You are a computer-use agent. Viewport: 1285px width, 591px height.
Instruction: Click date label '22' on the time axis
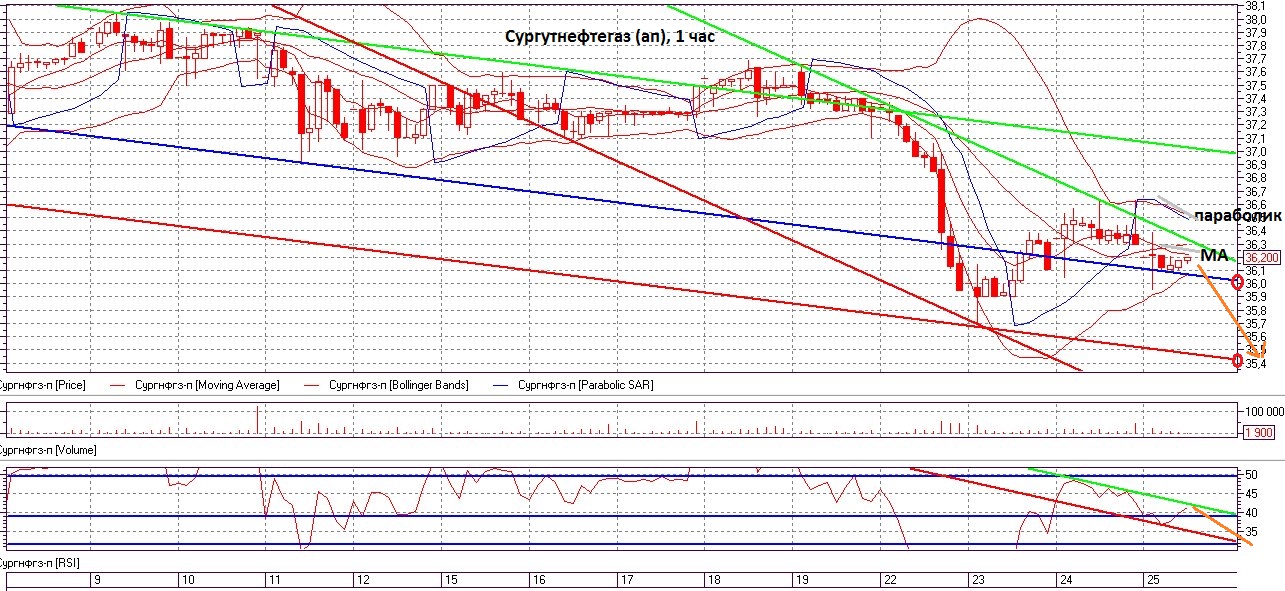[889, 580]
